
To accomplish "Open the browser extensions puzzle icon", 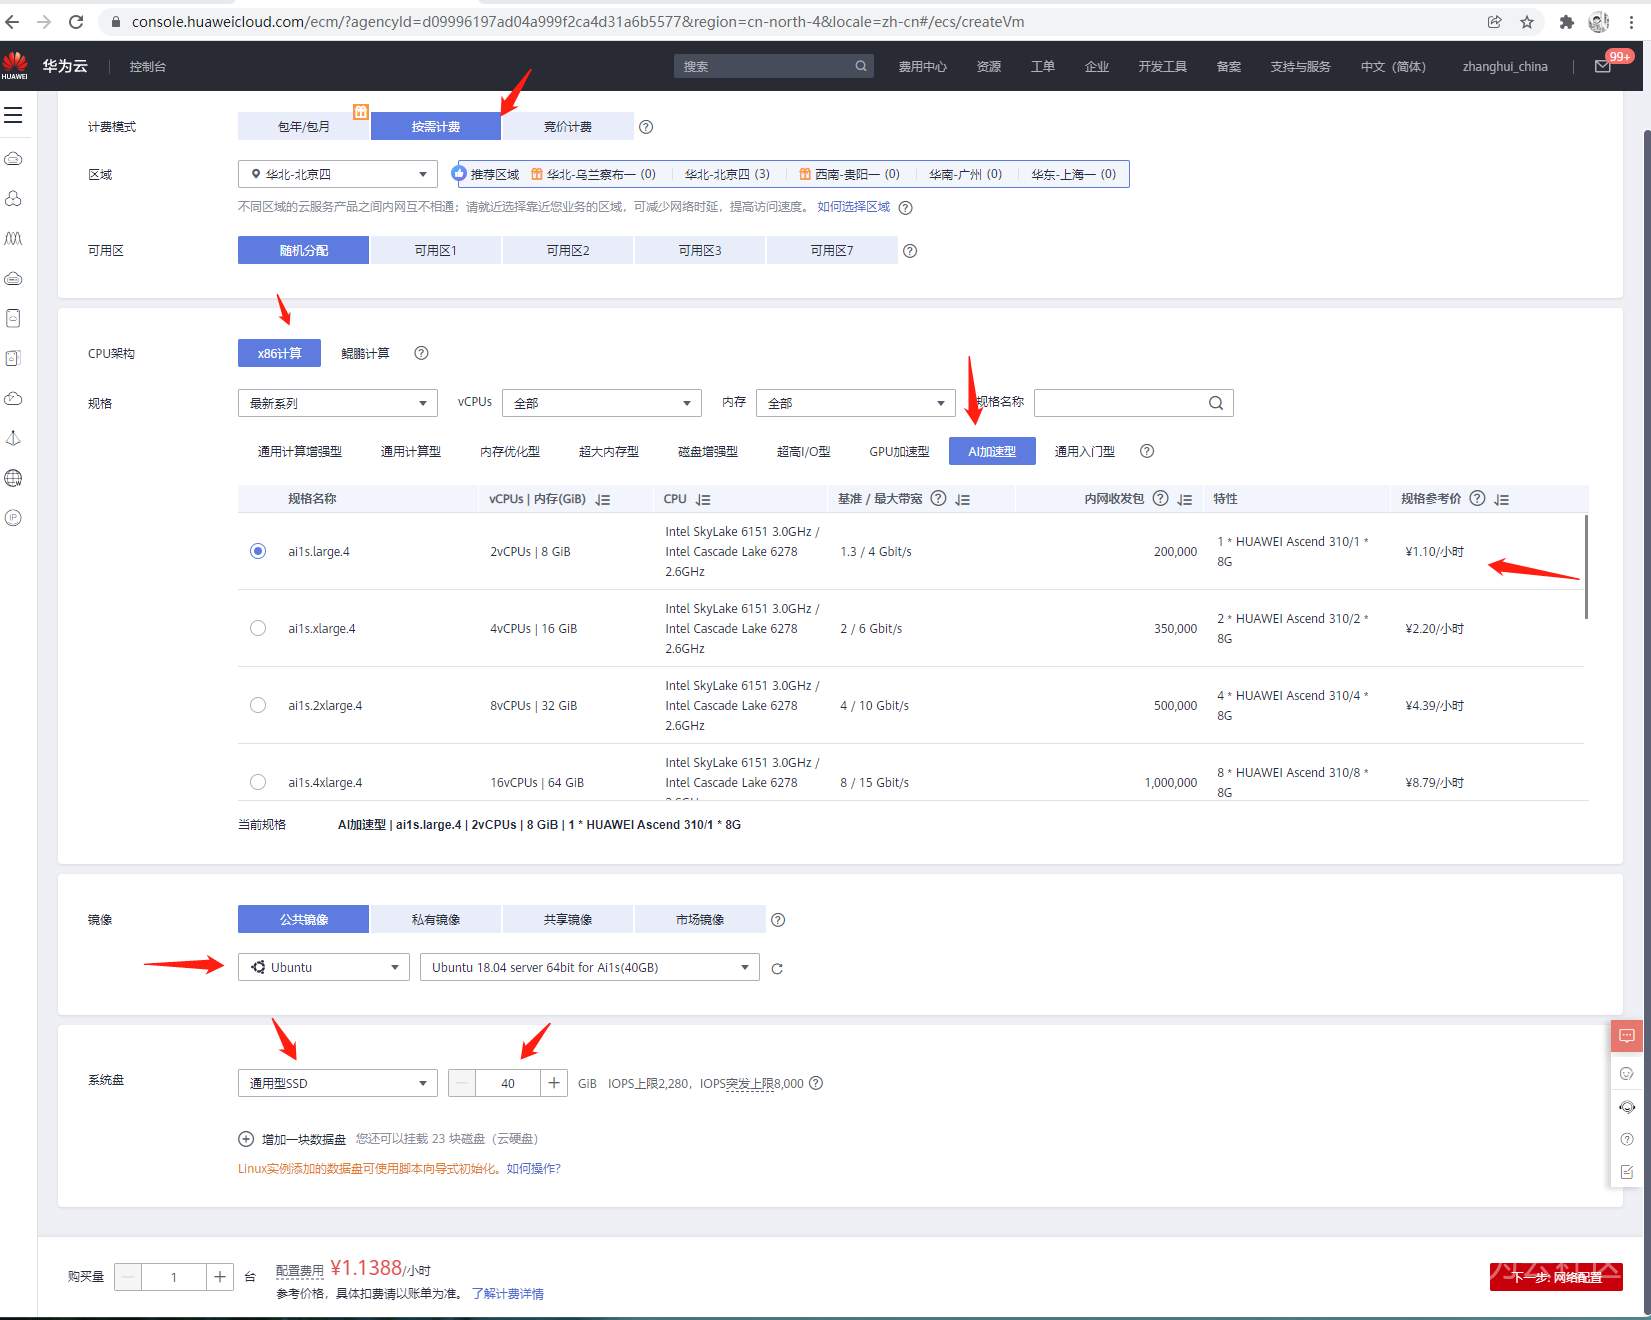I will pyautogui.click(x=1567, y=21).
